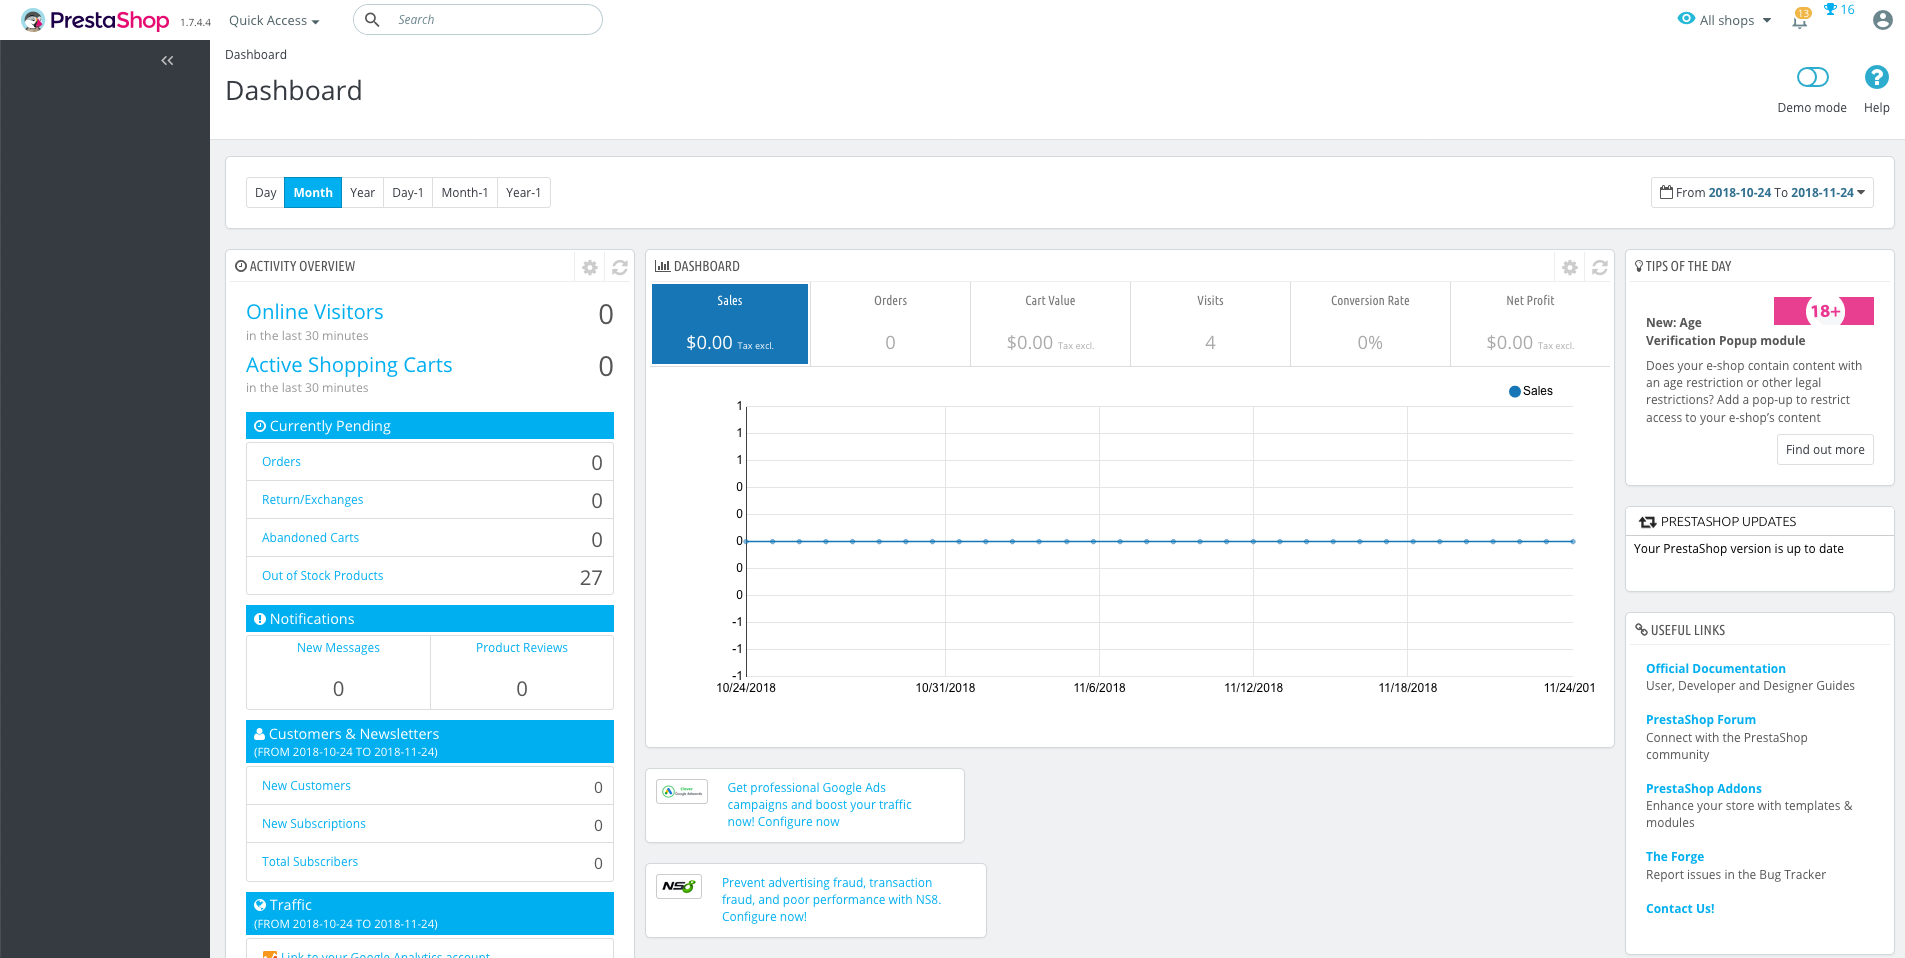Toggle the Sales legend marker in chart
The height and width of the screenshot is (958, 1905).
pyautogui.click(x=1514, y=391)
